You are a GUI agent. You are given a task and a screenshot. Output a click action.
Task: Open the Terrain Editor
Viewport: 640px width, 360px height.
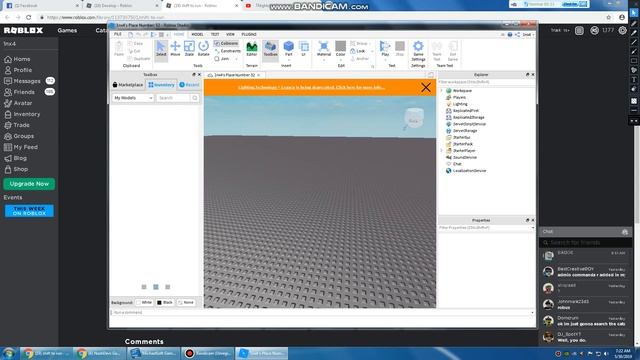tap(252, 49)
